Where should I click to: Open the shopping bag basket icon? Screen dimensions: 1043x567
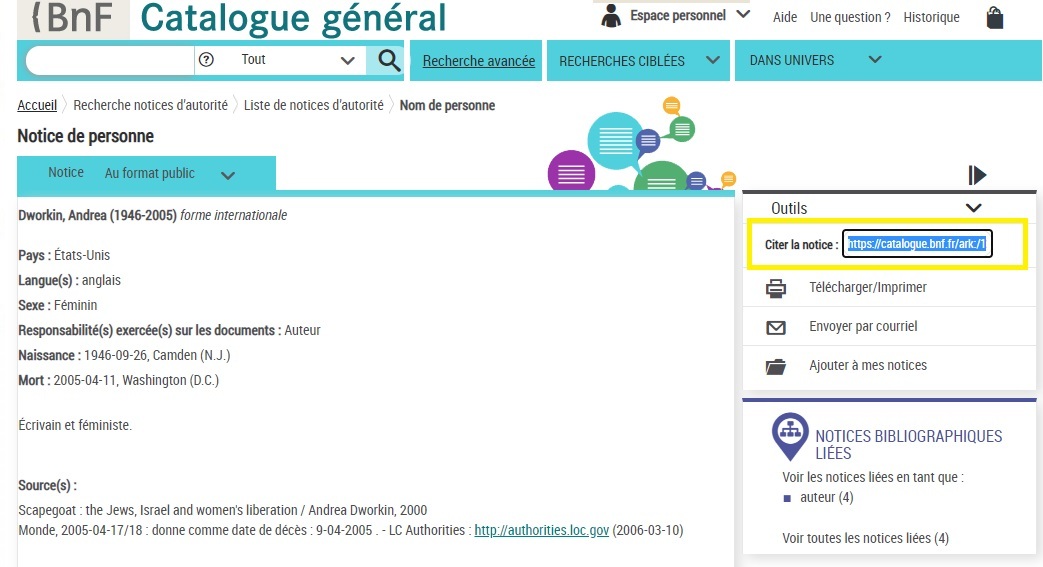(x=993, y=17)
